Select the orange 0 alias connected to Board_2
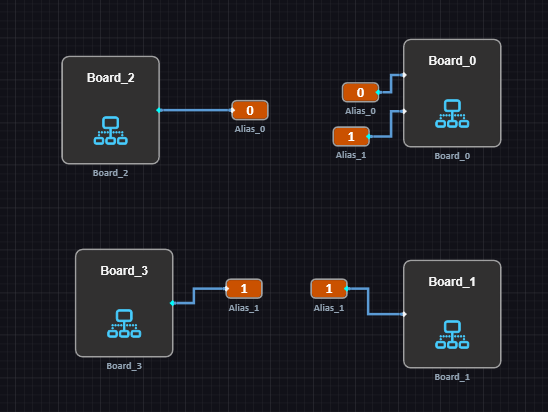548x412 pixels. 250,110
